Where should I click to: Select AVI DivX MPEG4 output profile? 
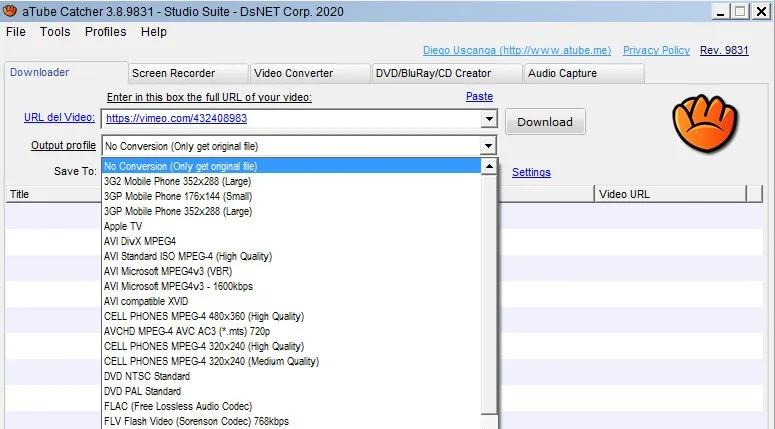point(140,241)
